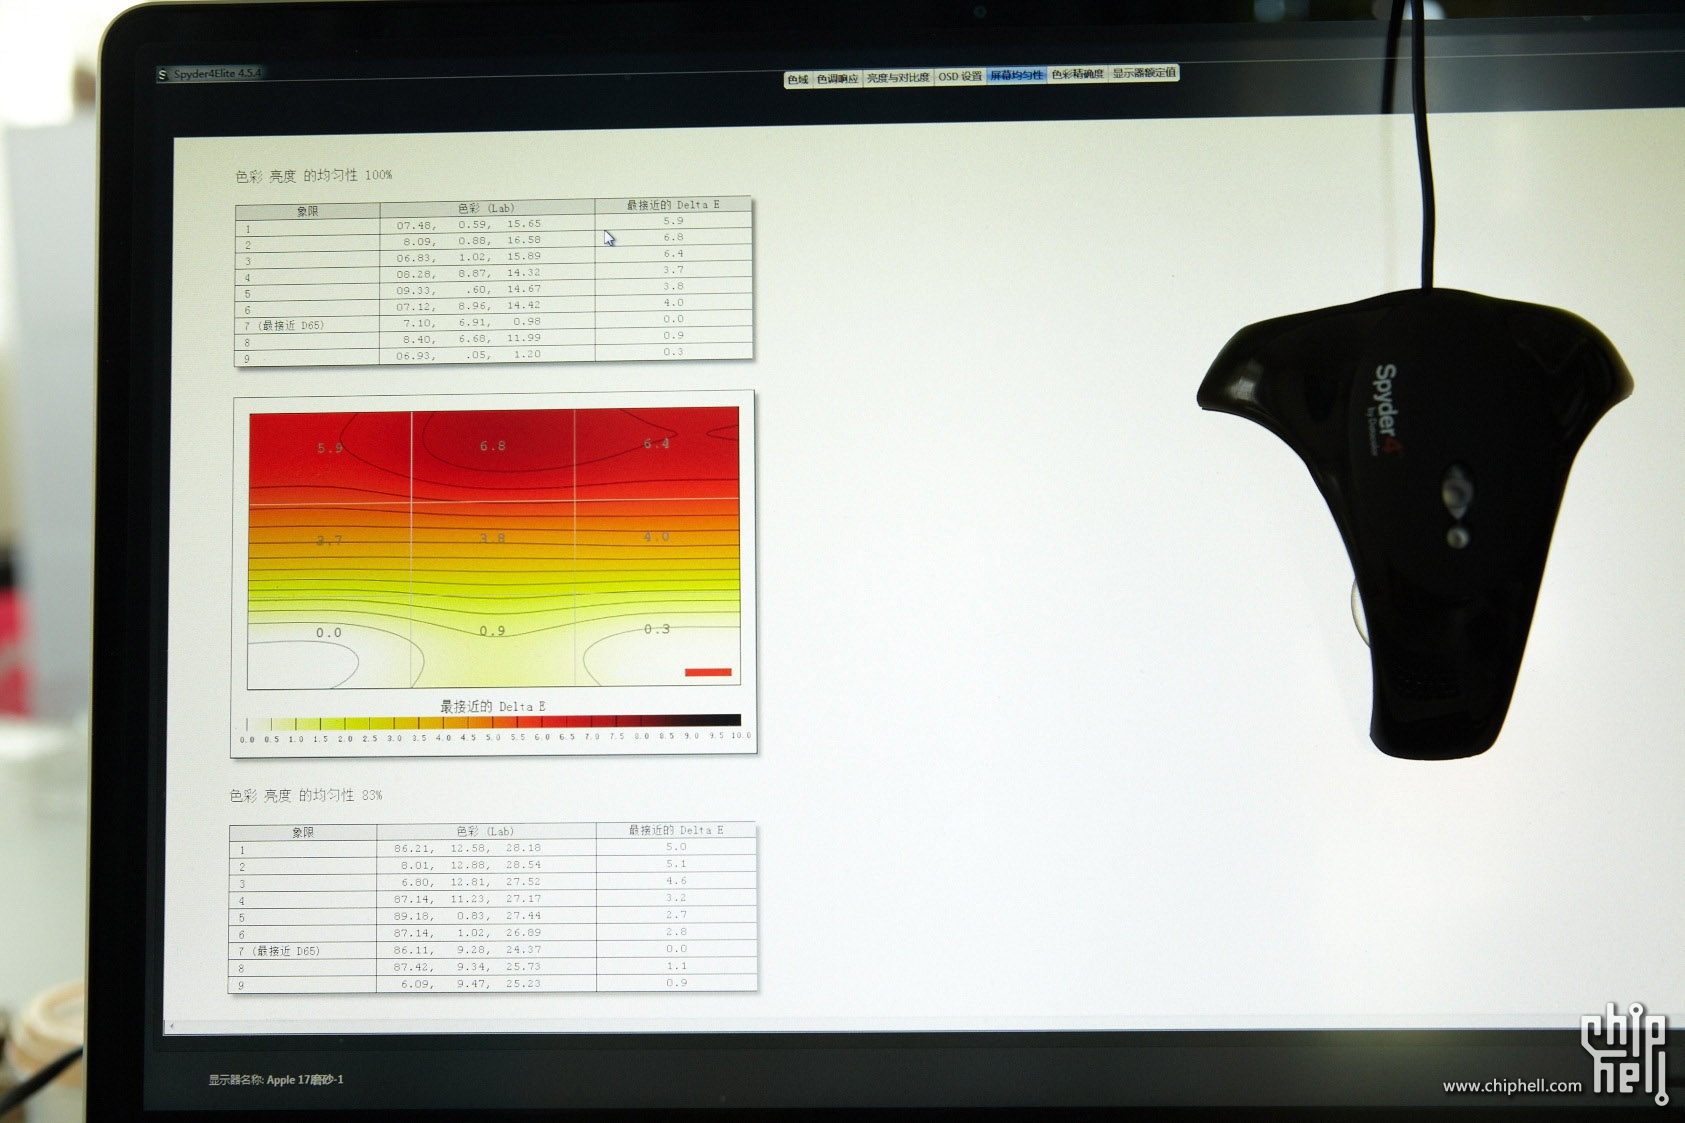
Task: Select Delta E 4.6 cell in 83% table
Action: pyautogui.click(x=676, y=881)
